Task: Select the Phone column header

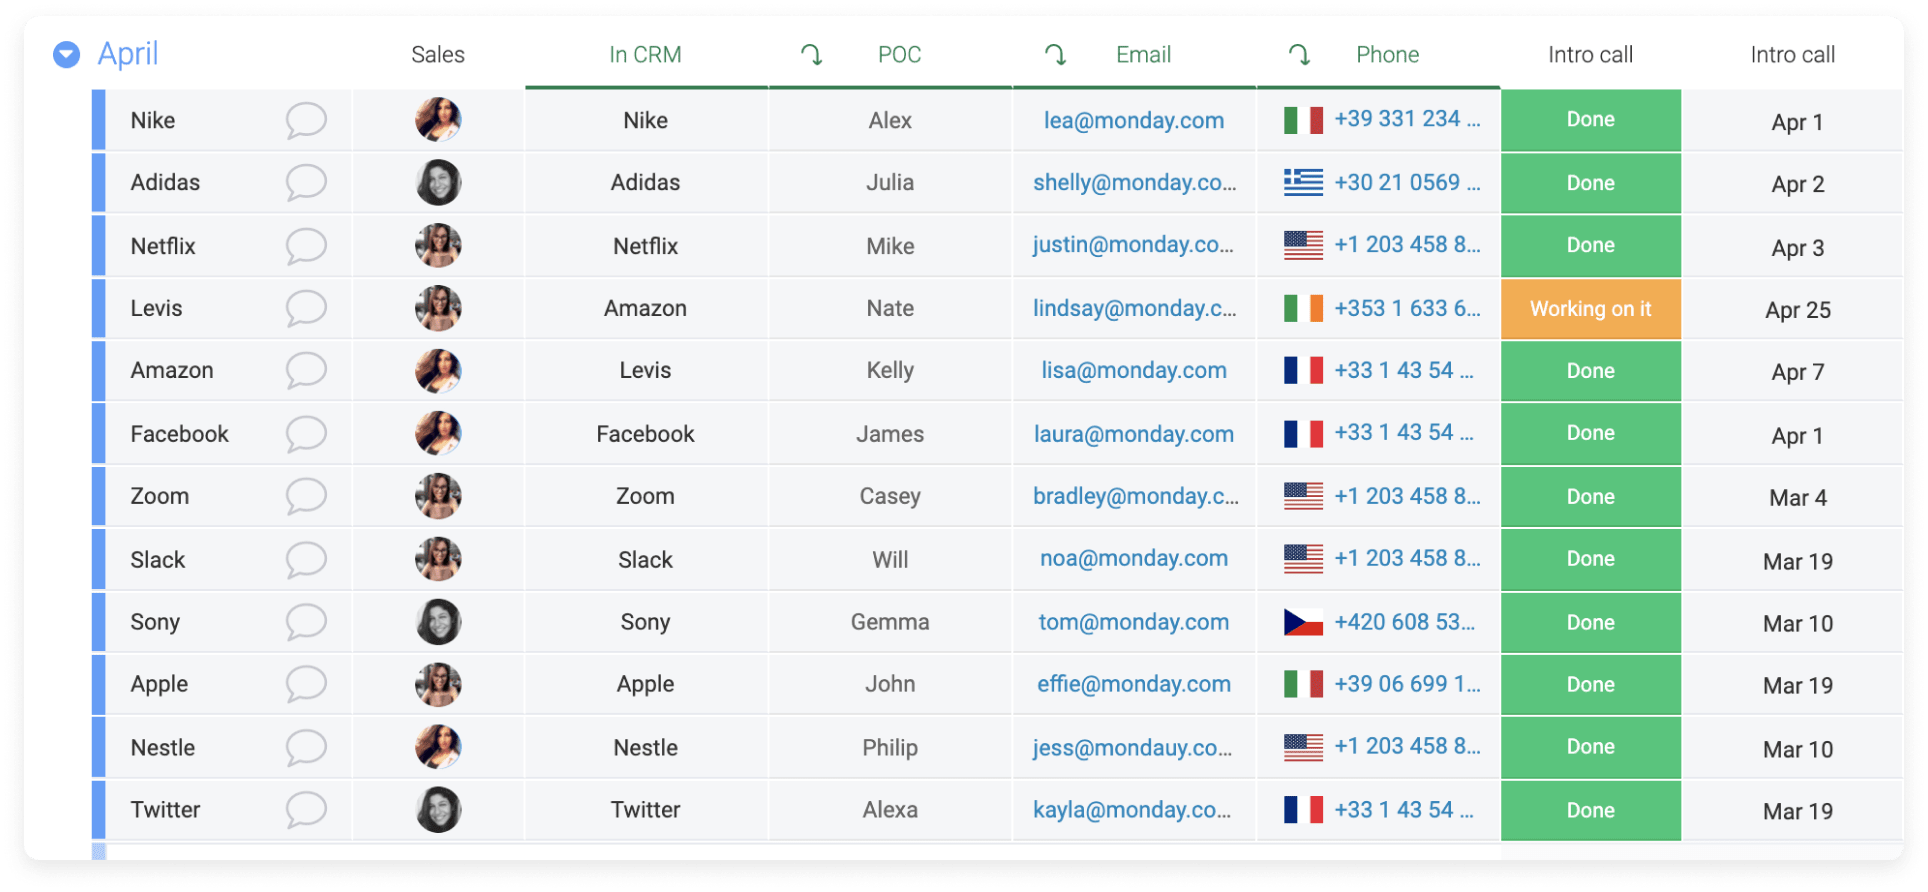Action: click(1388, 55)
